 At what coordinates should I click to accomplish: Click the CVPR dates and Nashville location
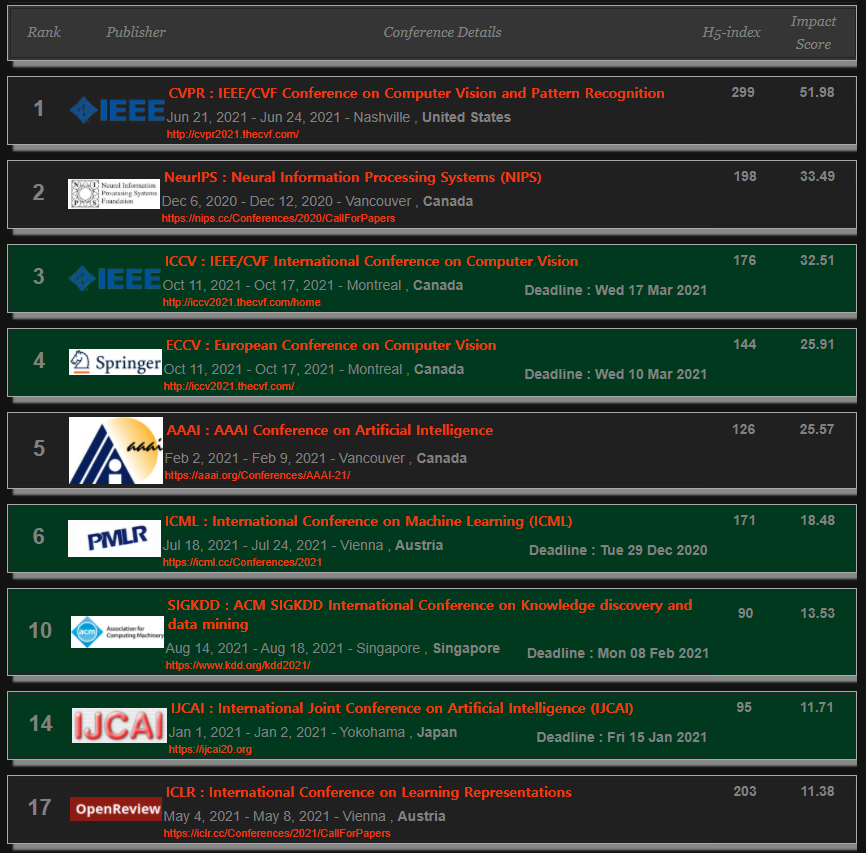coord(339,117)
